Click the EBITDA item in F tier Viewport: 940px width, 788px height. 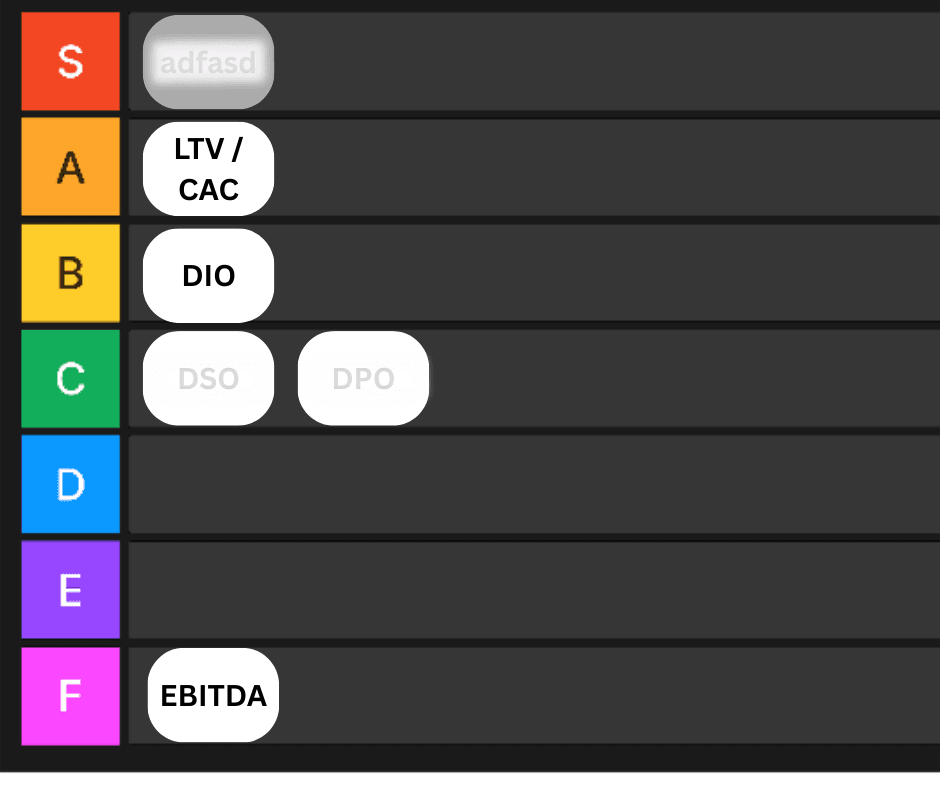pos(213,696)
